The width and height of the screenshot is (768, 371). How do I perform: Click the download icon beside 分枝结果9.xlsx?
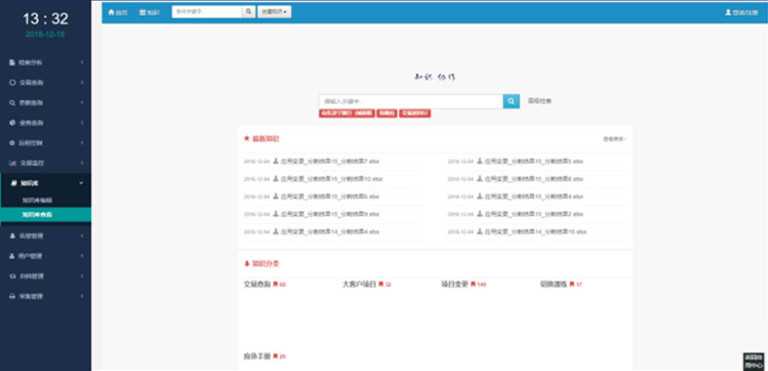(x=276, y=214)
